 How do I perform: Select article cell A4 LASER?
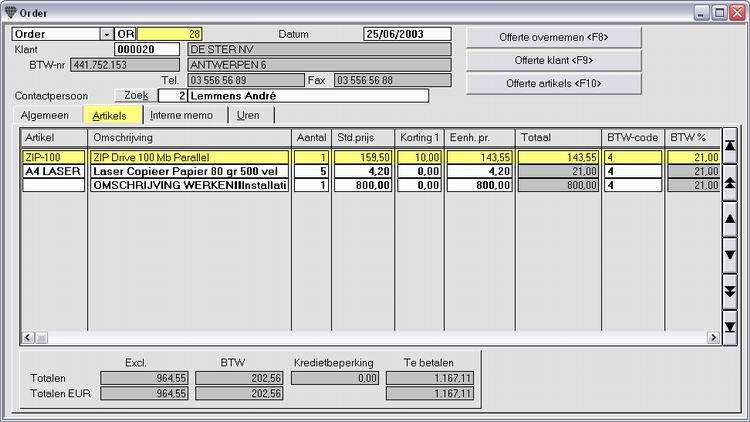click(x=54, y=171)
